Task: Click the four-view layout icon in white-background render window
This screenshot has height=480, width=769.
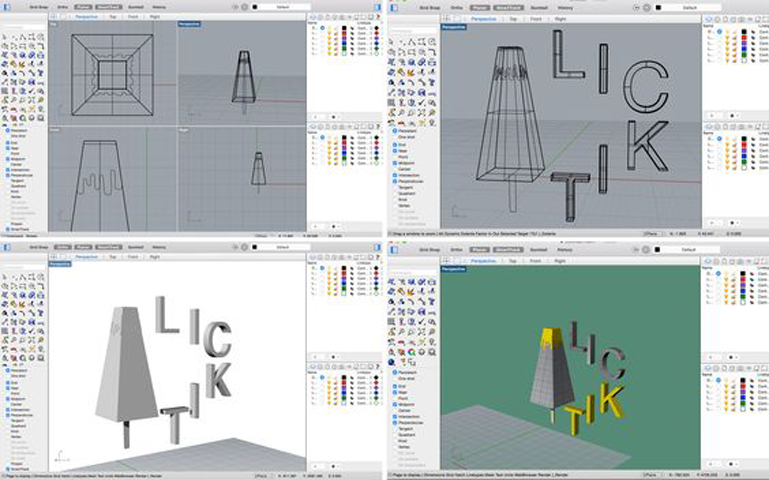Action: [53, 256]
